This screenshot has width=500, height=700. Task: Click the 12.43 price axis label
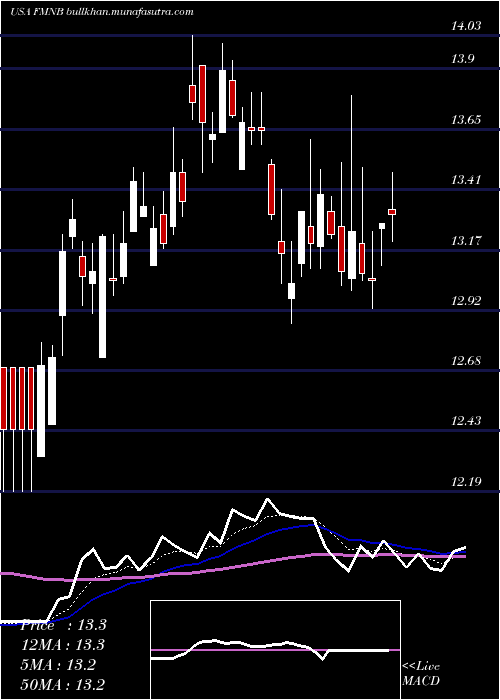pyautogui.click(x=466, y=421)
